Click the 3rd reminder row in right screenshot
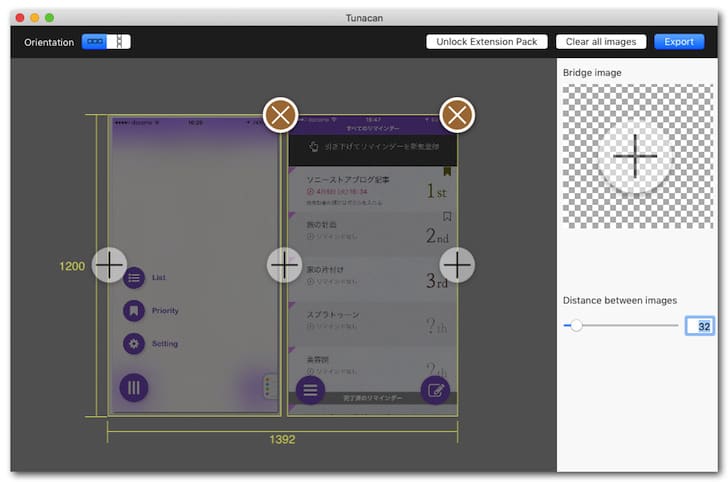728x482 pixels. (373, 279)
